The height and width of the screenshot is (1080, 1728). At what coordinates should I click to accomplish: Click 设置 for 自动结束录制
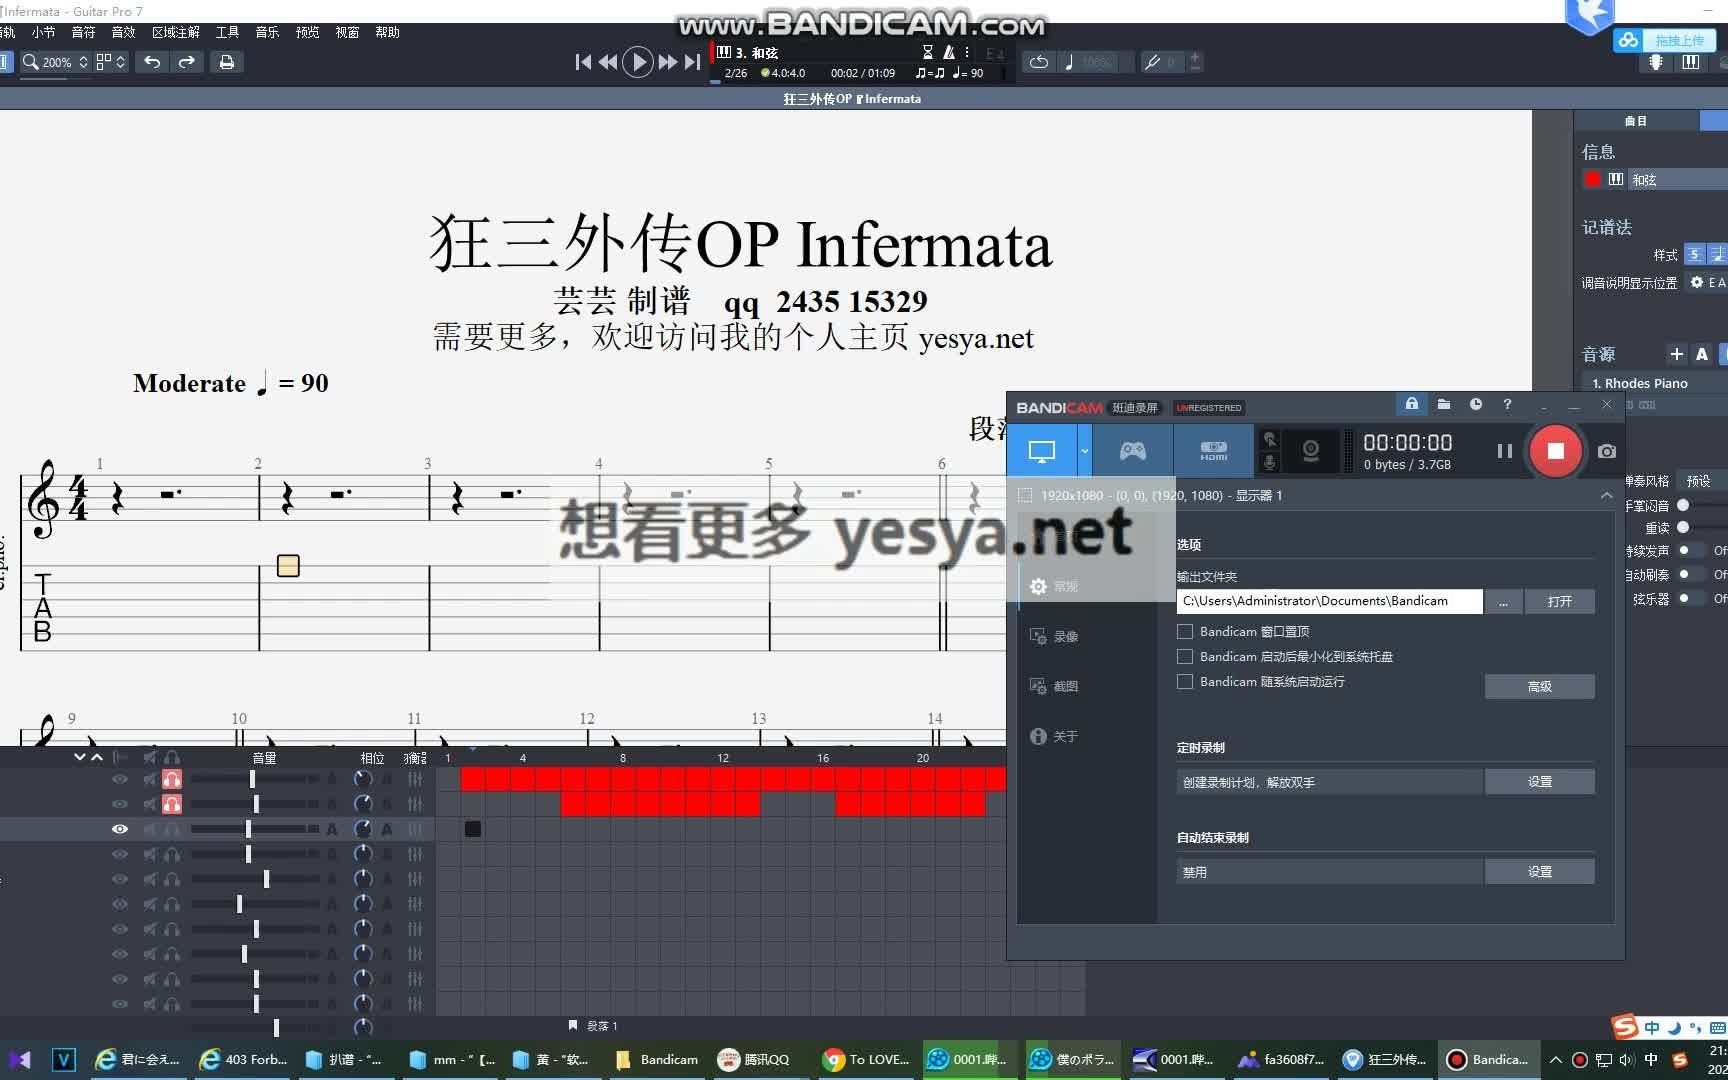1539,872
